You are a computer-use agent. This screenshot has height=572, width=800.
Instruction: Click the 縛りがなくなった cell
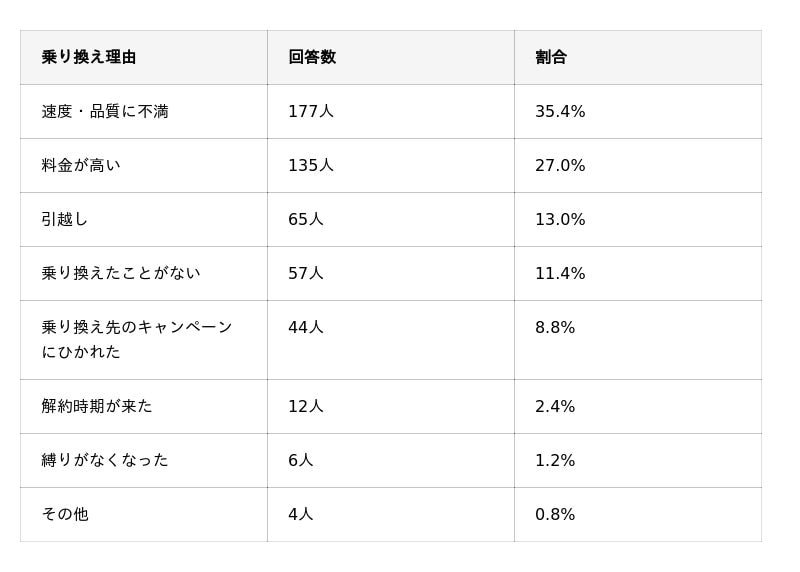coord(105,460)
